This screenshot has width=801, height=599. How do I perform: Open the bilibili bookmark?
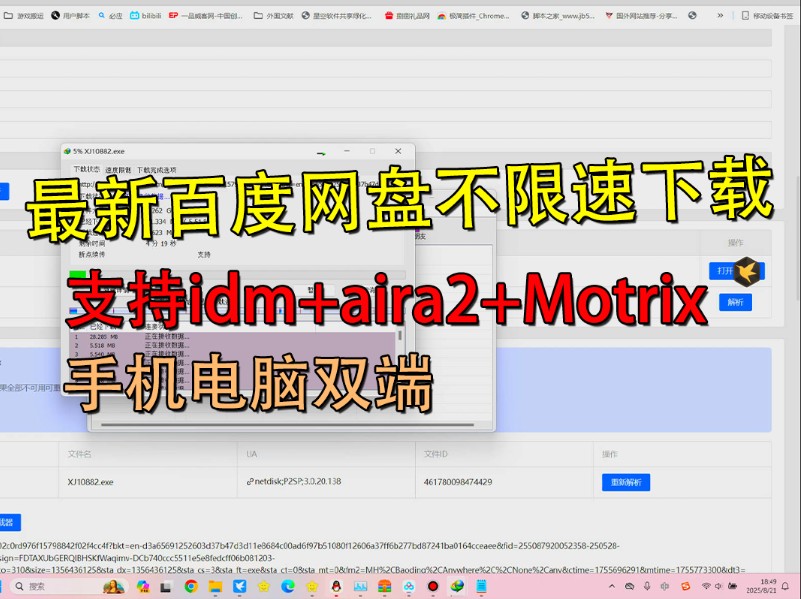tap(146, 16)
